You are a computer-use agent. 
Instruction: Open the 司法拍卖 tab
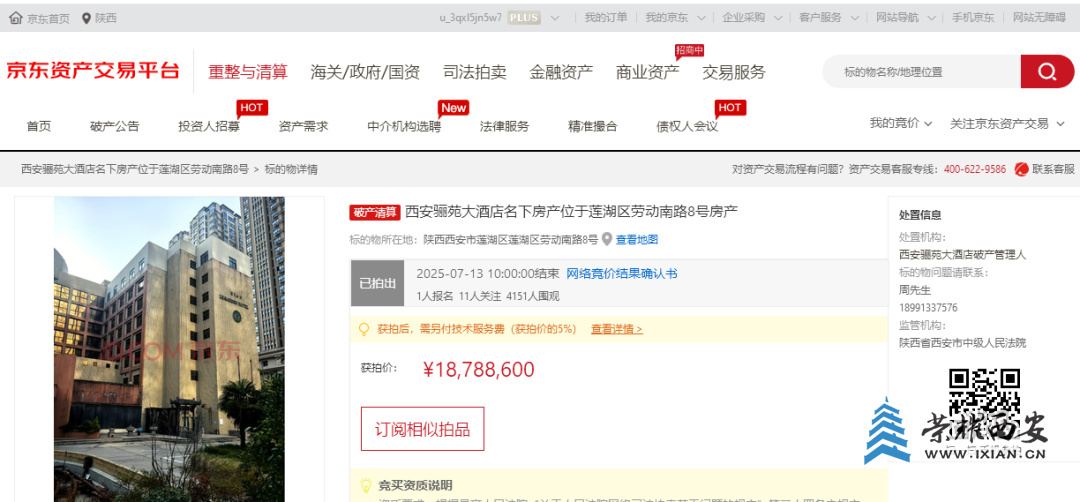[475, 72]
